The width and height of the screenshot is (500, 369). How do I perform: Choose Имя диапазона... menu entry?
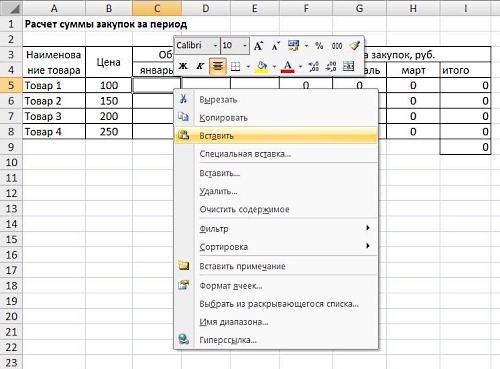276,322
